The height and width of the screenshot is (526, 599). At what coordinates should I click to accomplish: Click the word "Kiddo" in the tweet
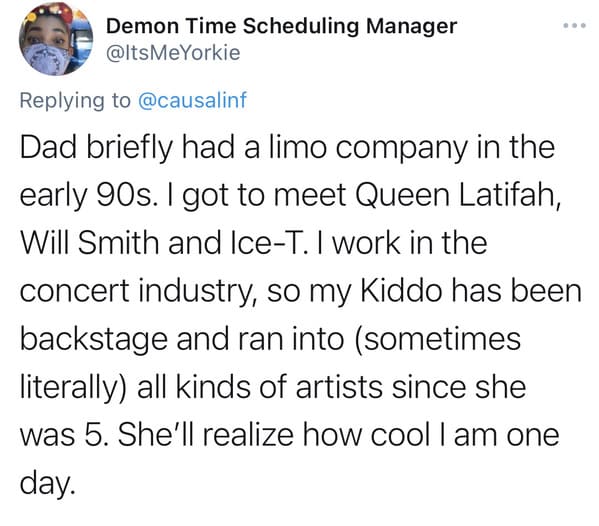pos(401,291)
